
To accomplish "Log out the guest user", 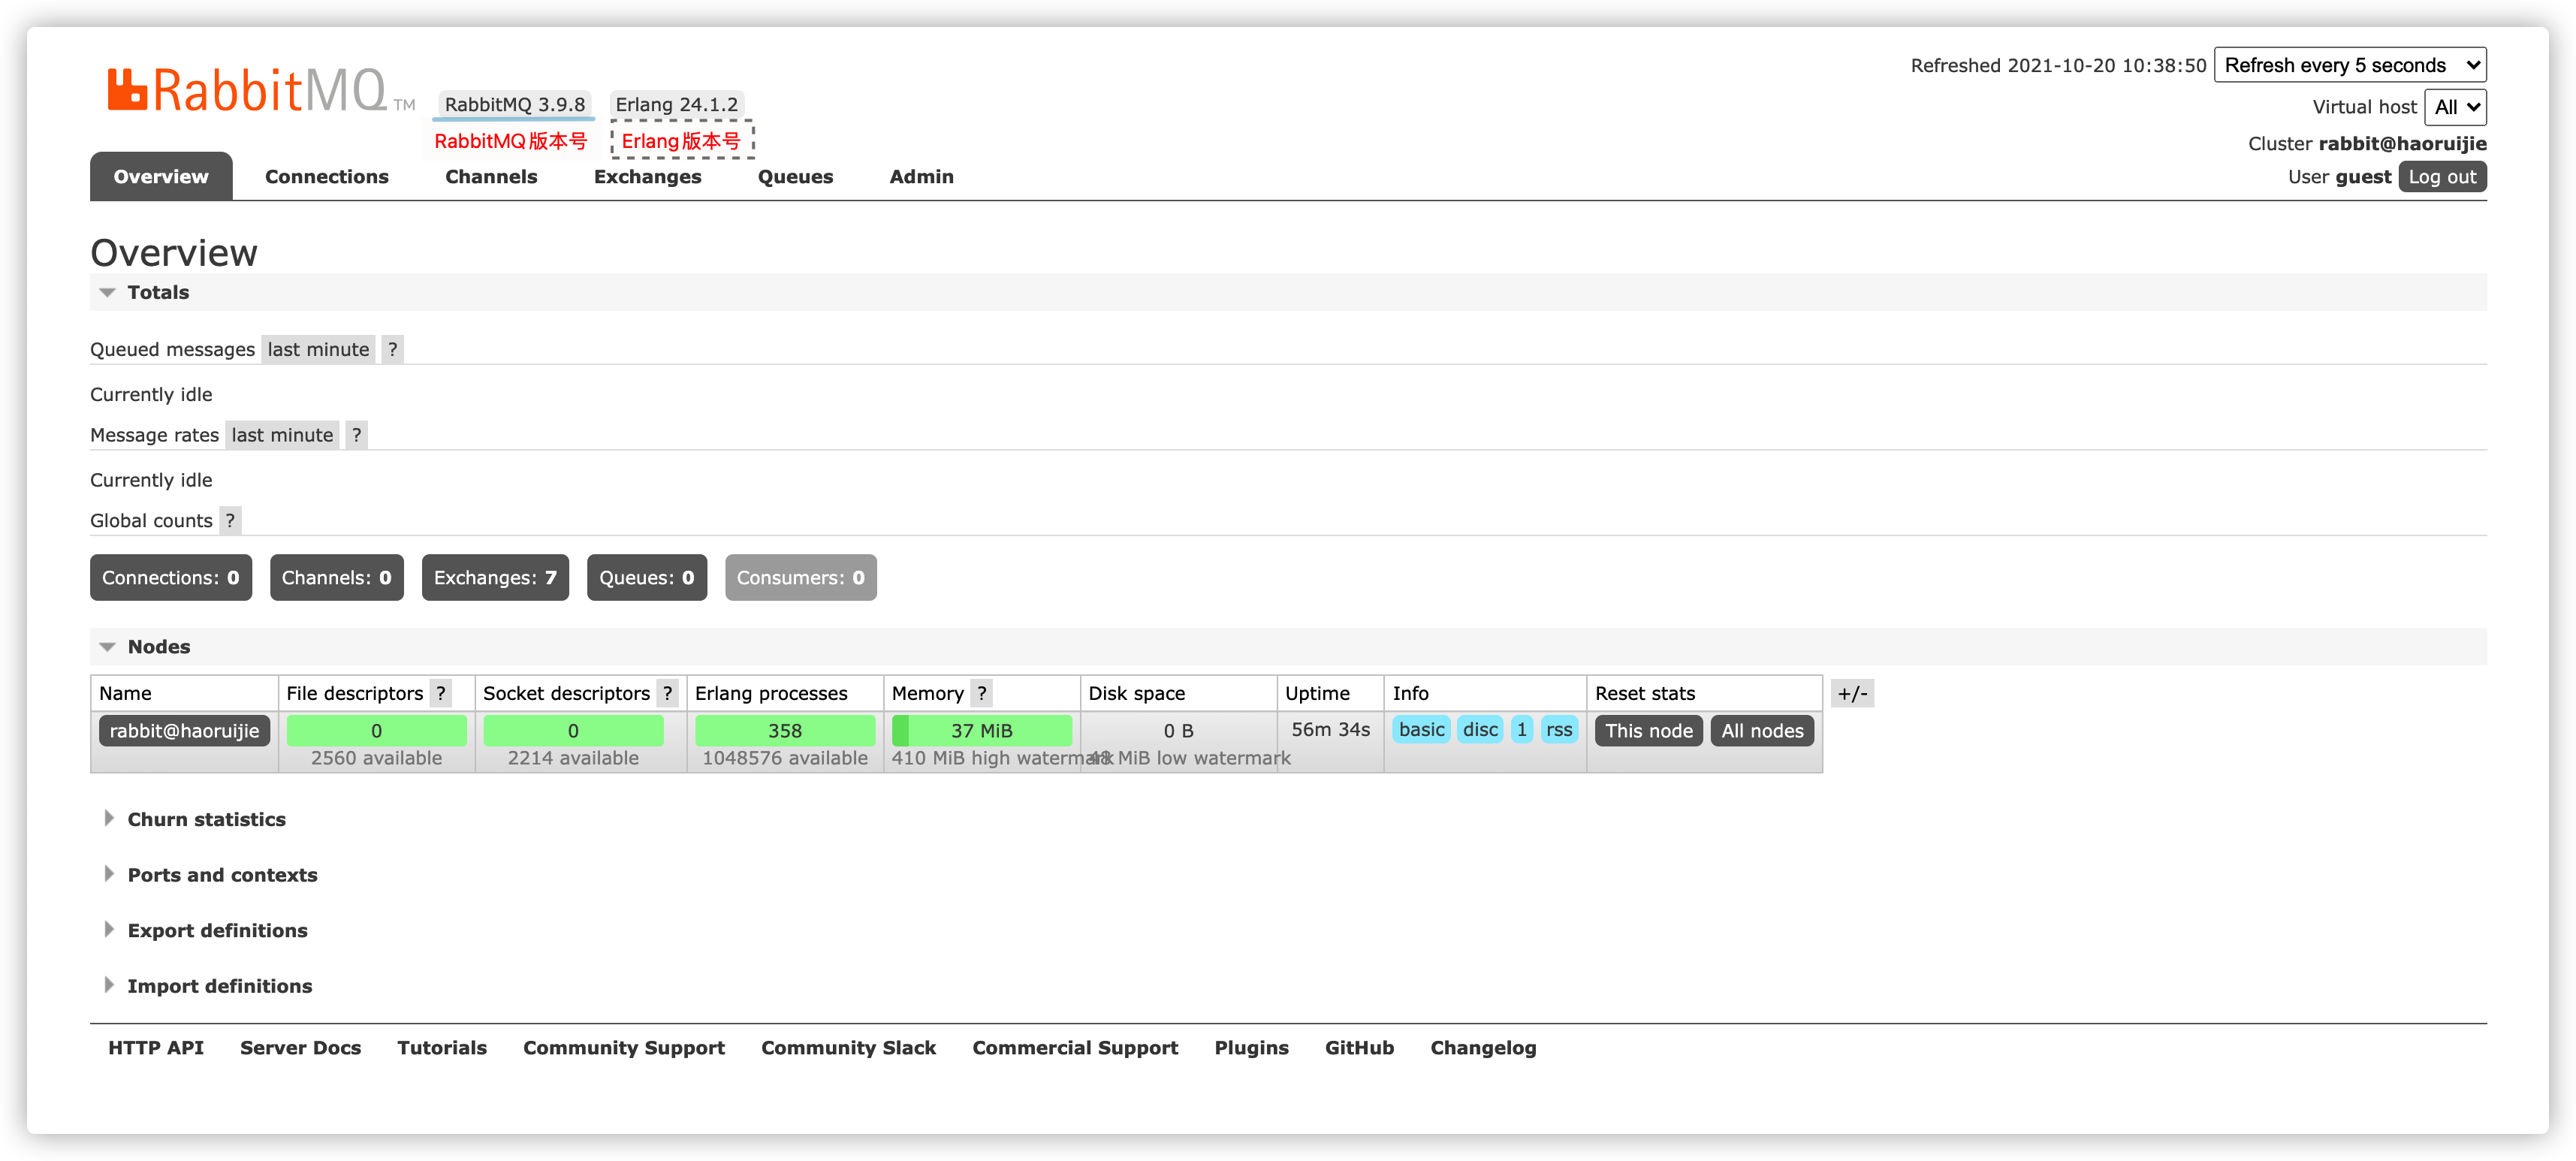I will 2442,177.
